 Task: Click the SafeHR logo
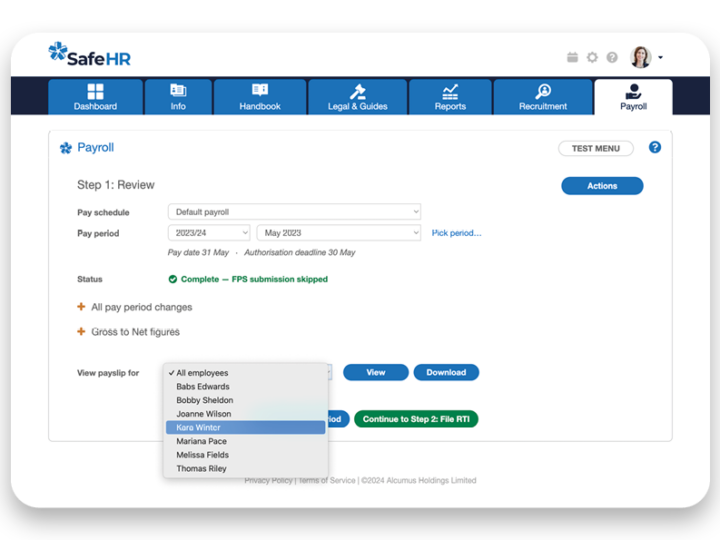90,55
